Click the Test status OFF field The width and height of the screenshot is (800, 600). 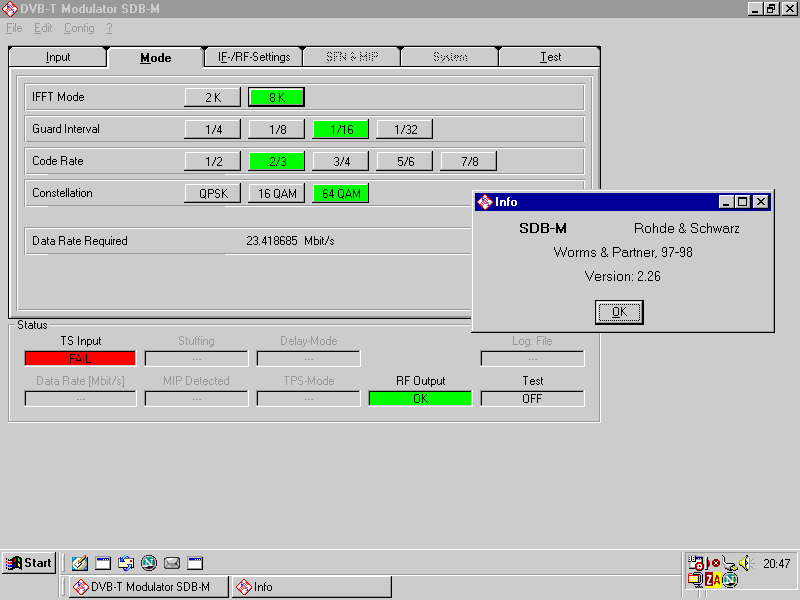(x=533, y=399)
